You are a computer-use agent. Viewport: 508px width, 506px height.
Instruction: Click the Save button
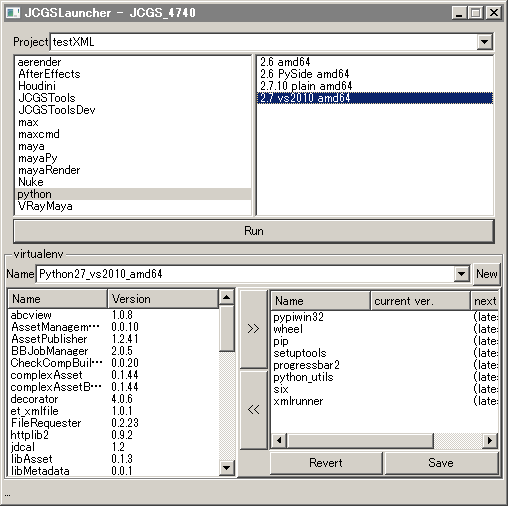(x=441, y=463)
